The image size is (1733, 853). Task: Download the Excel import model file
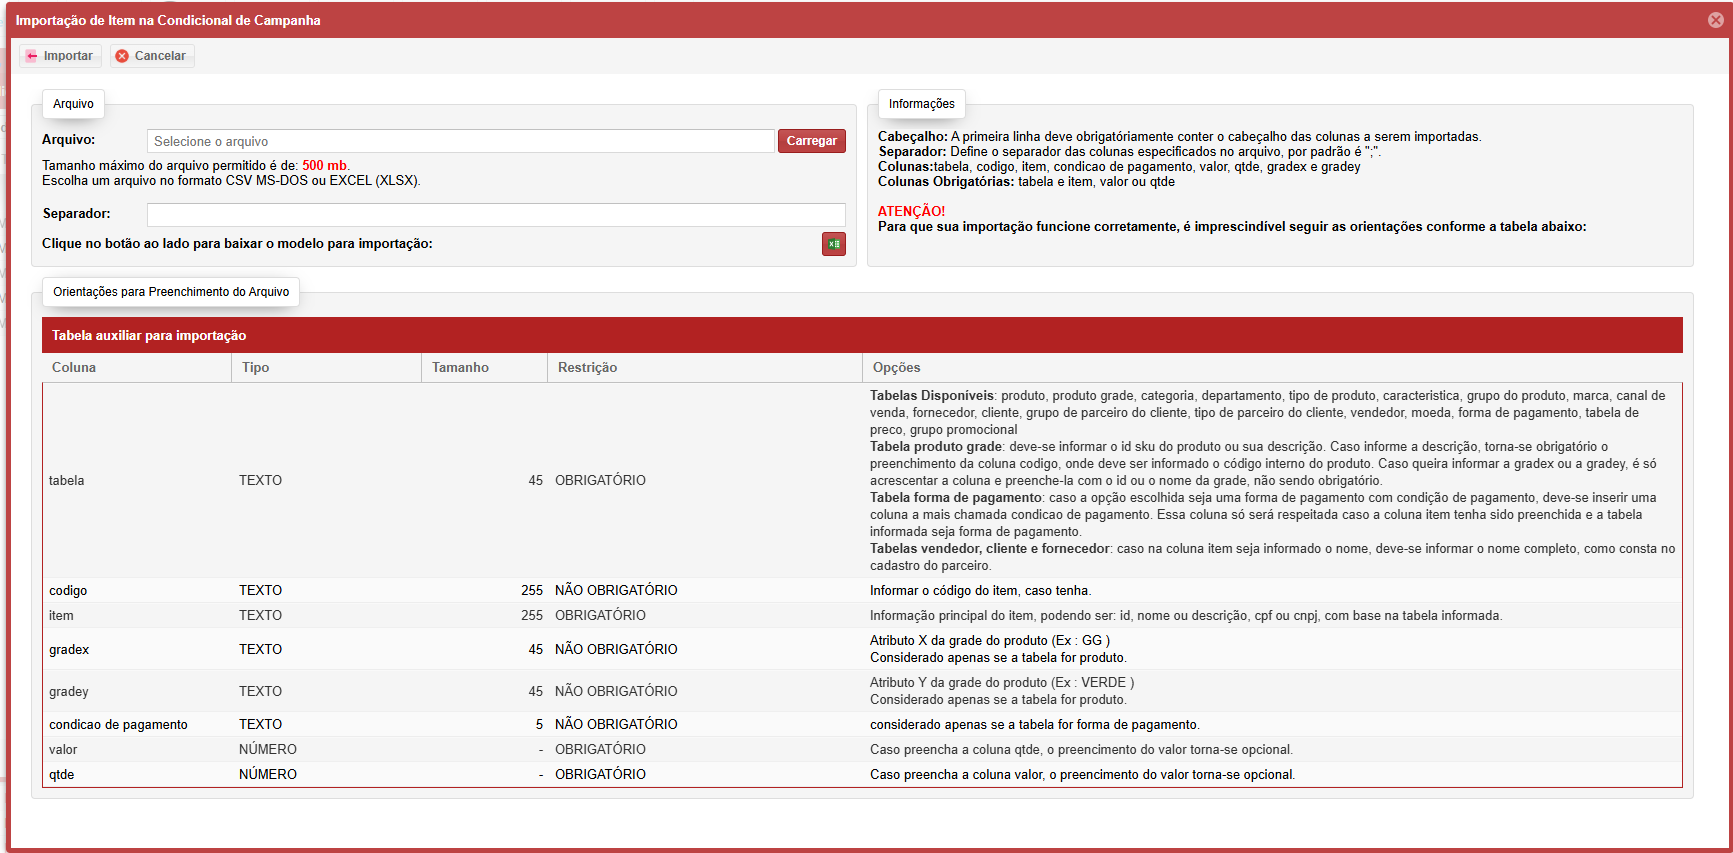click(833, 244)
